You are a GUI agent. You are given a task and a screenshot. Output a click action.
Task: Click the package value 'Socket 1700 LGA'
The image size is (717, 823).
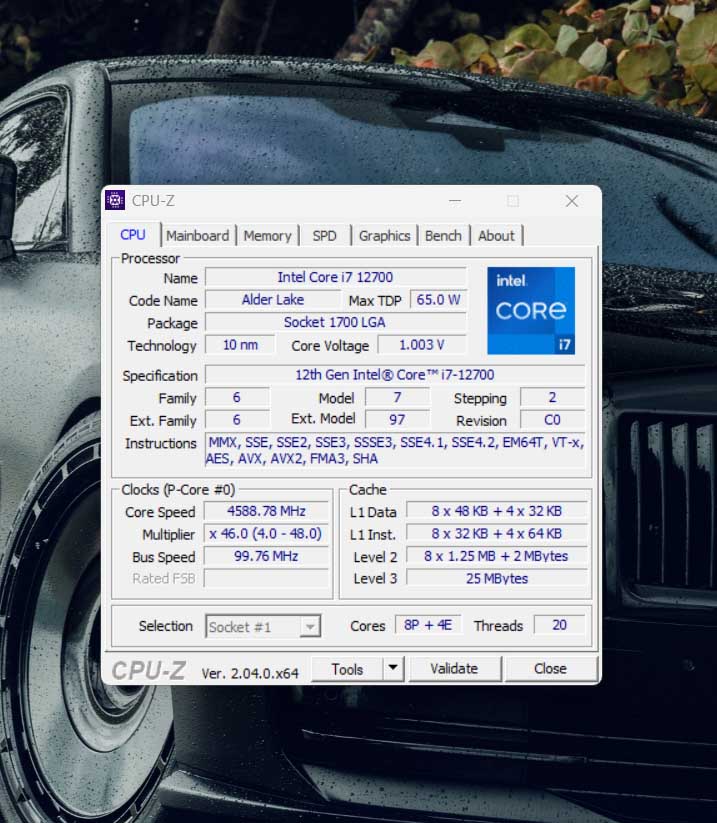[x=335, y=322]
